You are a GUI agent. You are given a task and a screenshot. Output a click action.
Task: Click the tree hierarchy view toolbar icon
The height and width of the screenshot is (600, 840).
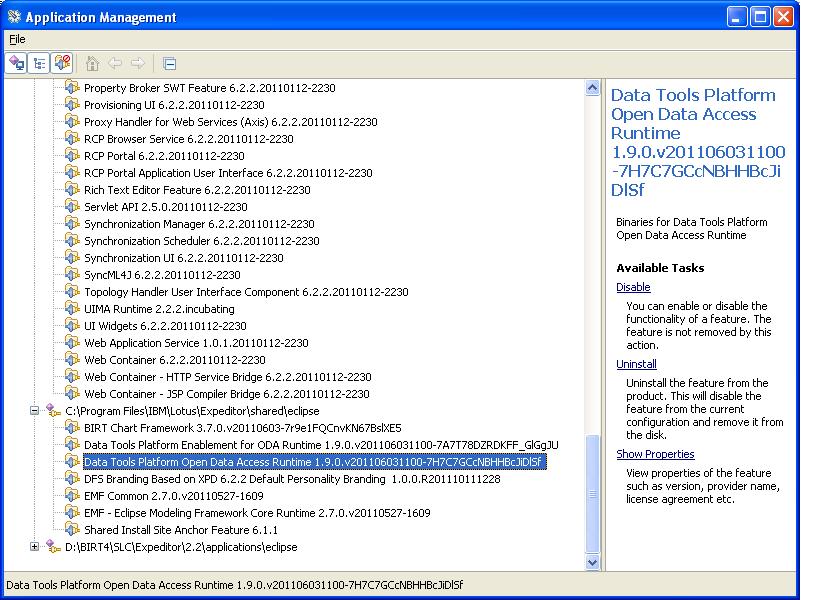(x=39, y=63)
